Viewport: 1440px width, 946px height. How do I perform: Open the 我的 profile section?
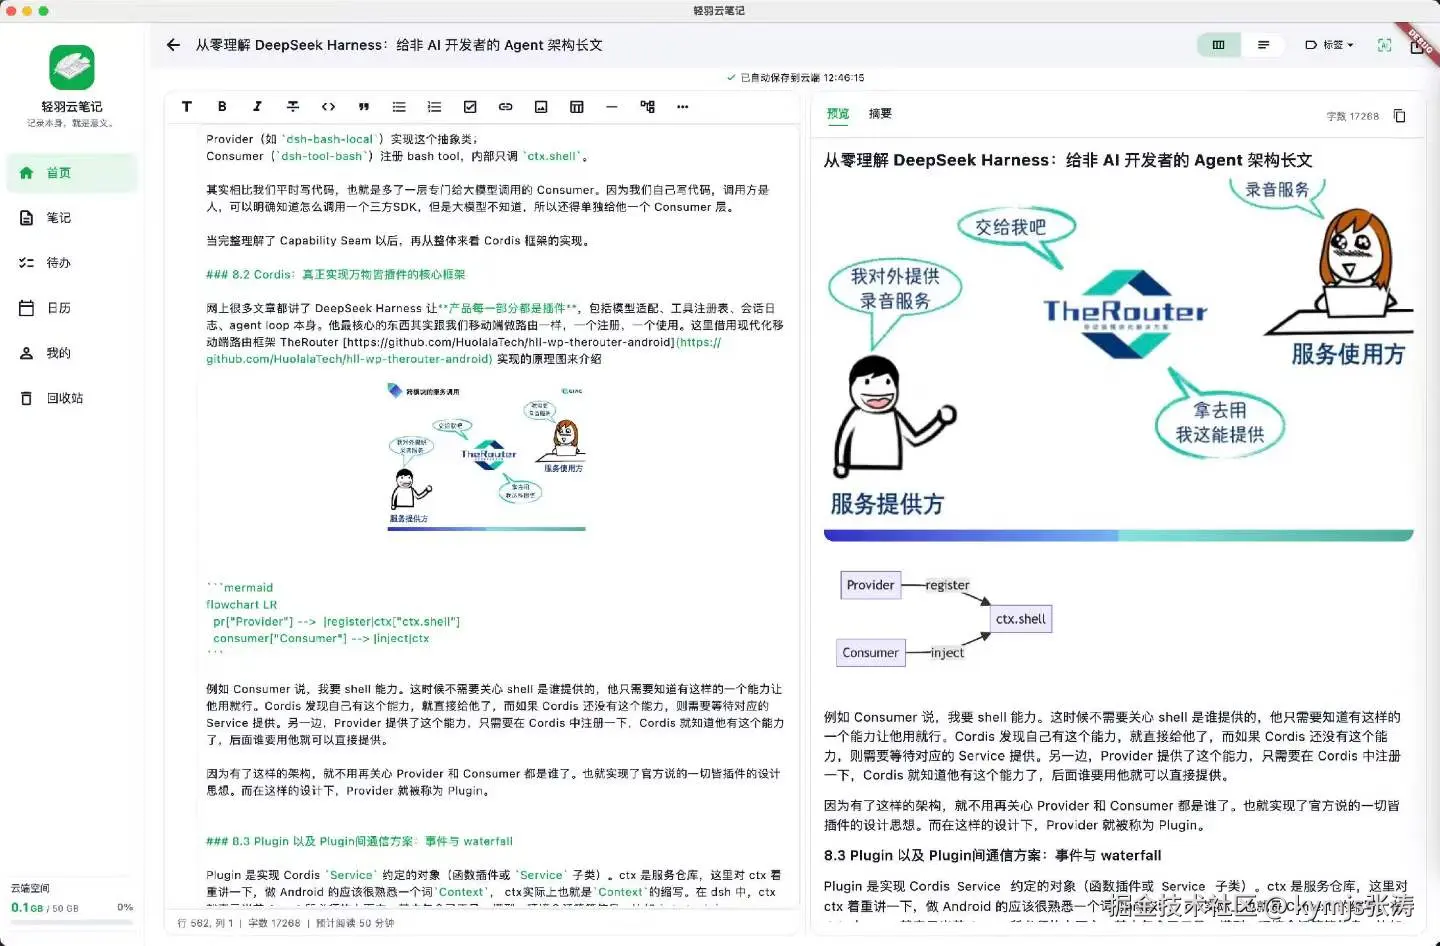pos(72,353)
